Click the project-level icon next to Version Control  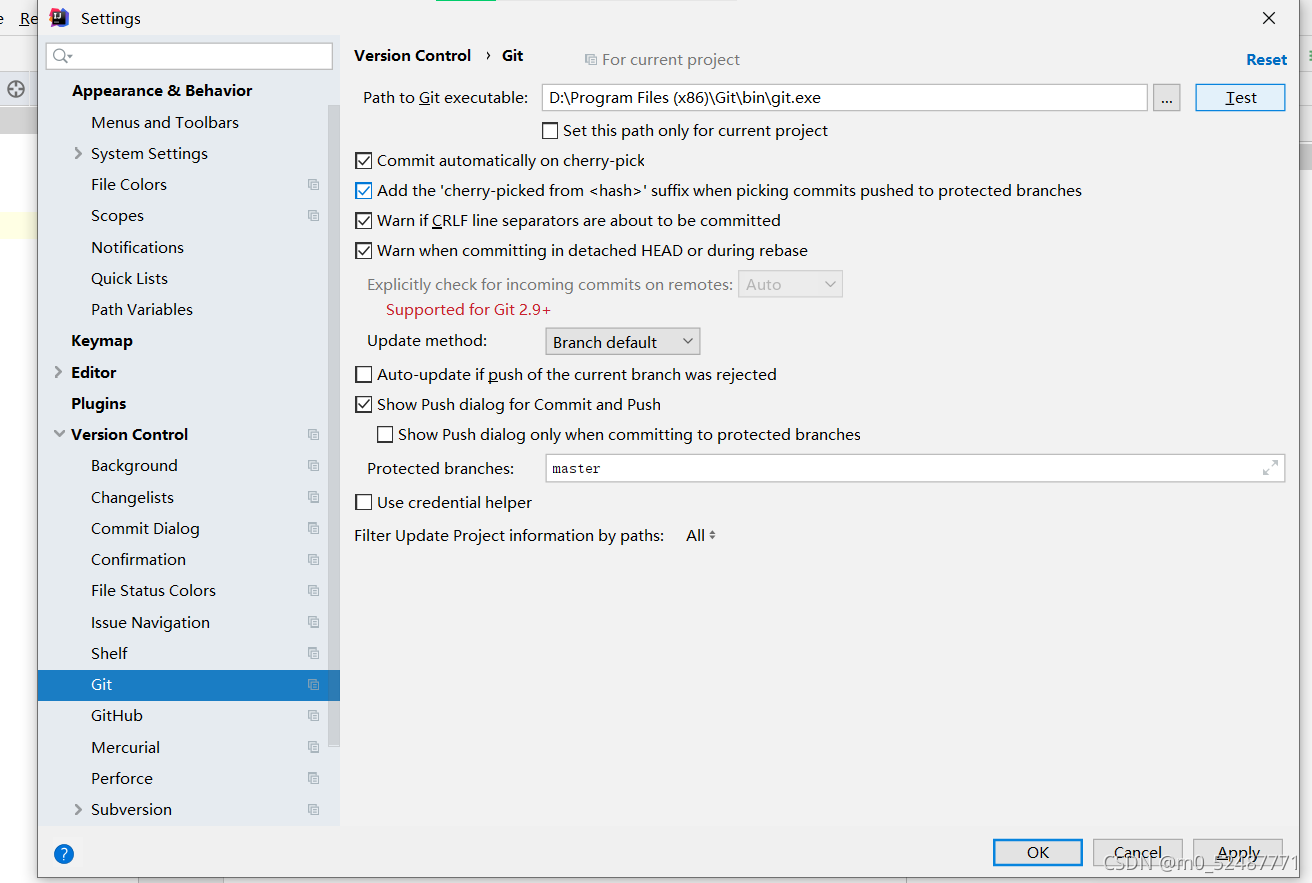click(314, 435)
